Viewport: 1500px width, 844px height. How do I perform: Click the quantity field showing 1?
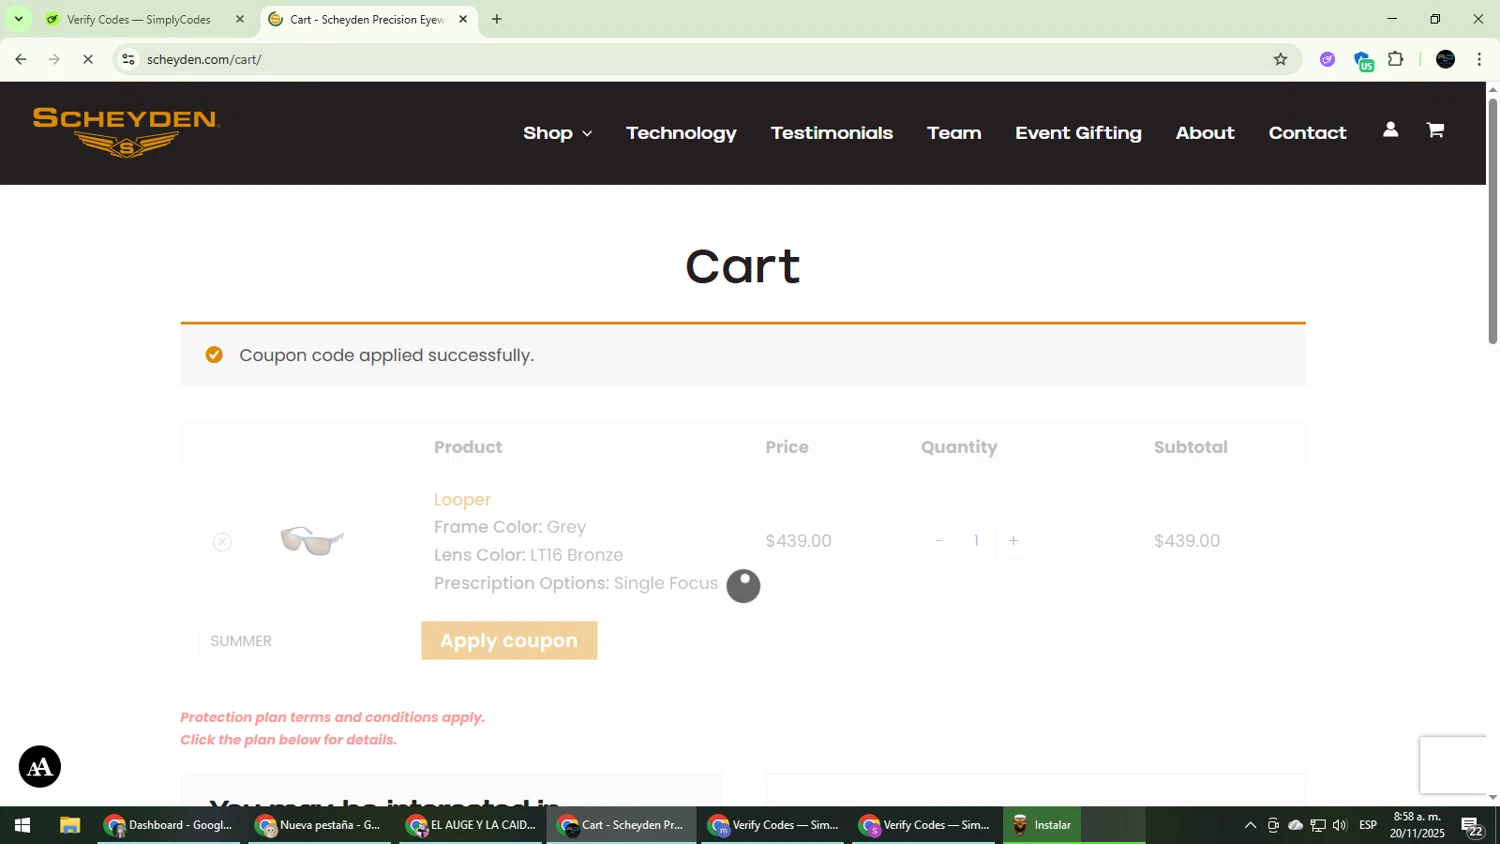976,541
